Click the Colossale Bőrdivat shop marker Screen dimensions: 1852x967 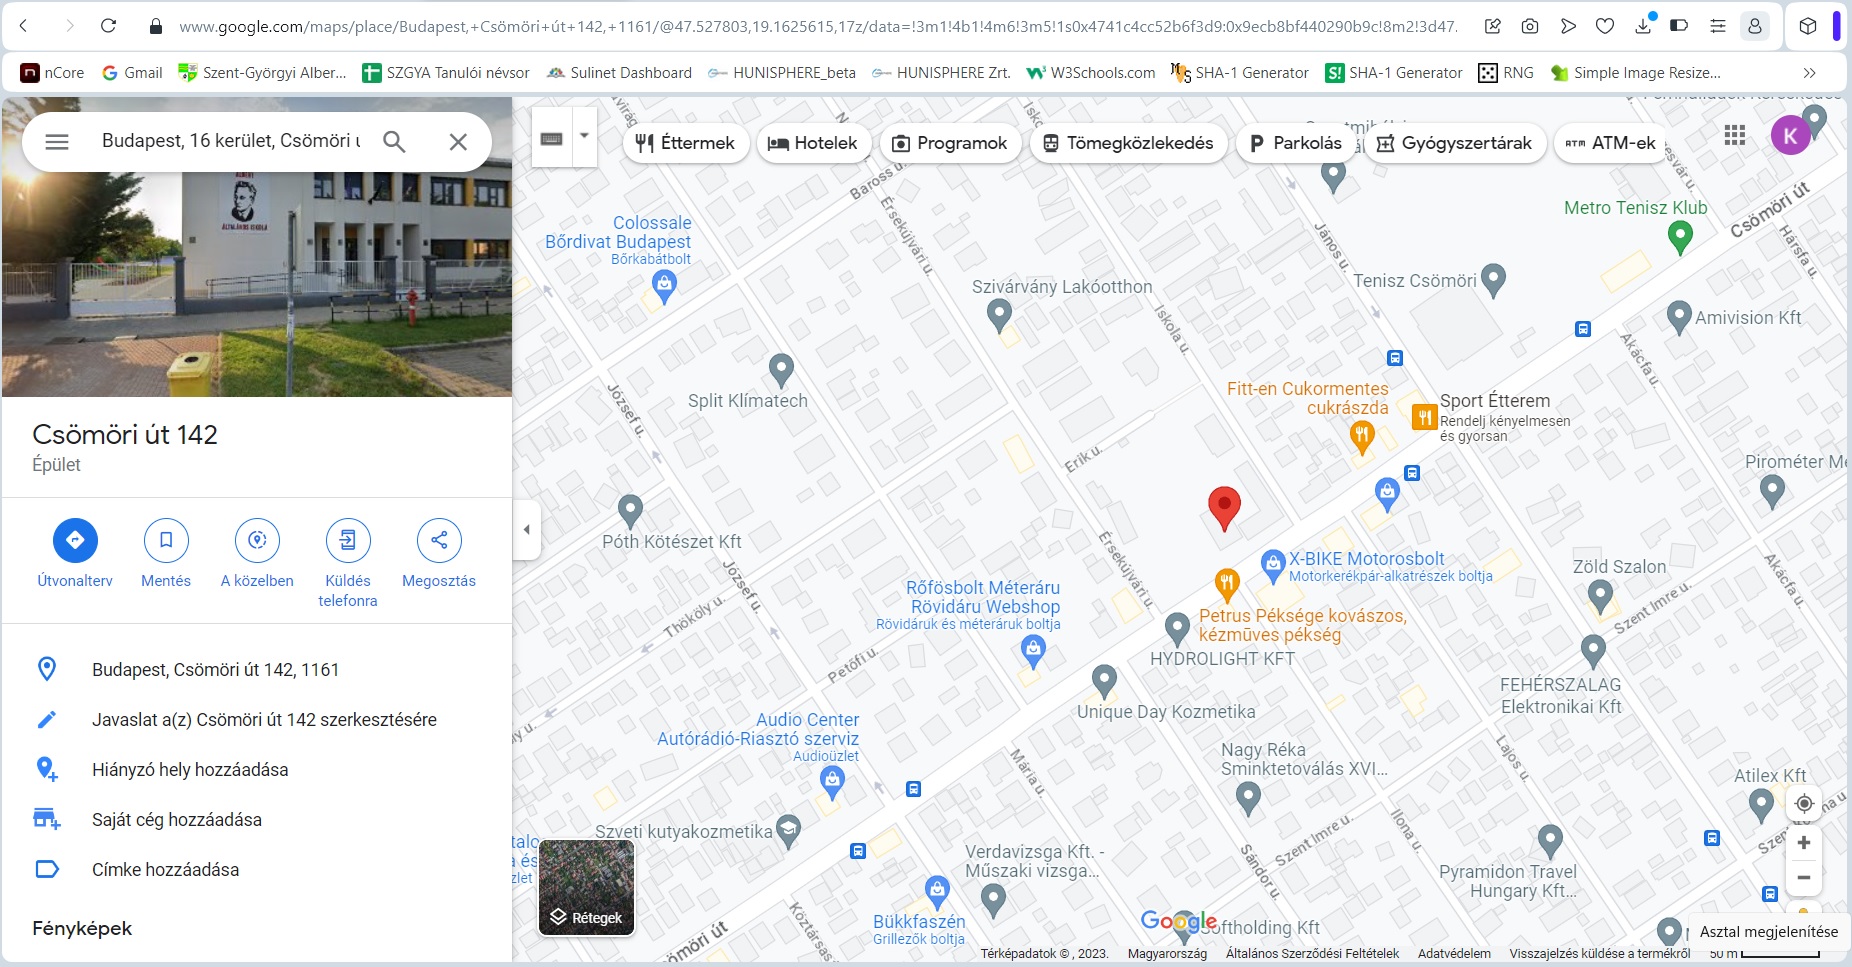coord(664,287)
